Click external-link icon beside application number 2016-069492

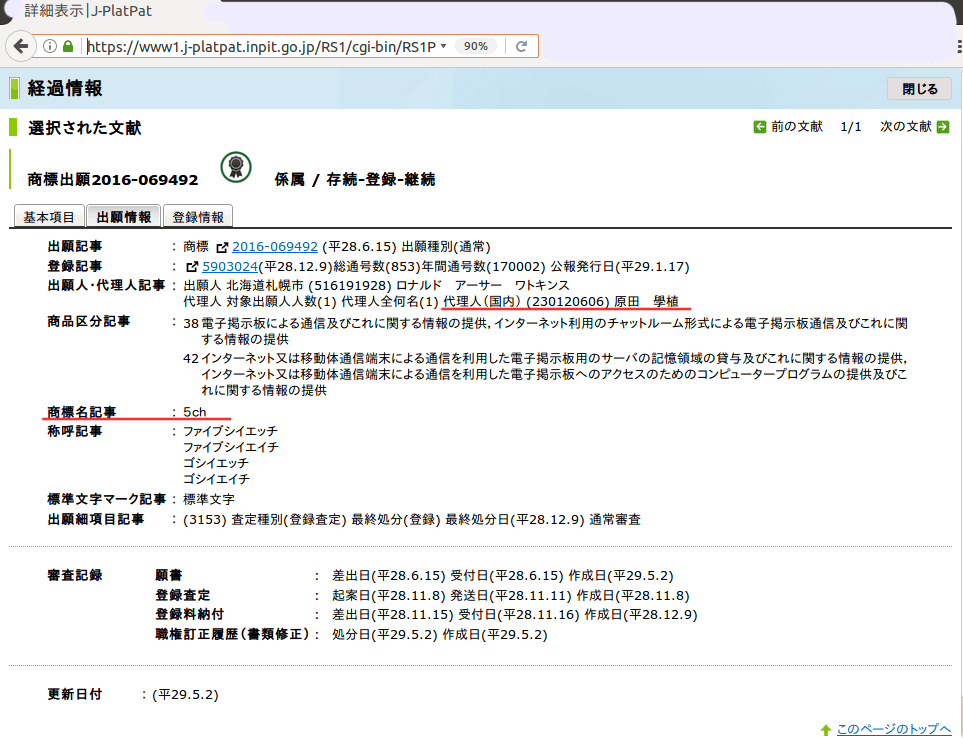(x=222, y=247)
